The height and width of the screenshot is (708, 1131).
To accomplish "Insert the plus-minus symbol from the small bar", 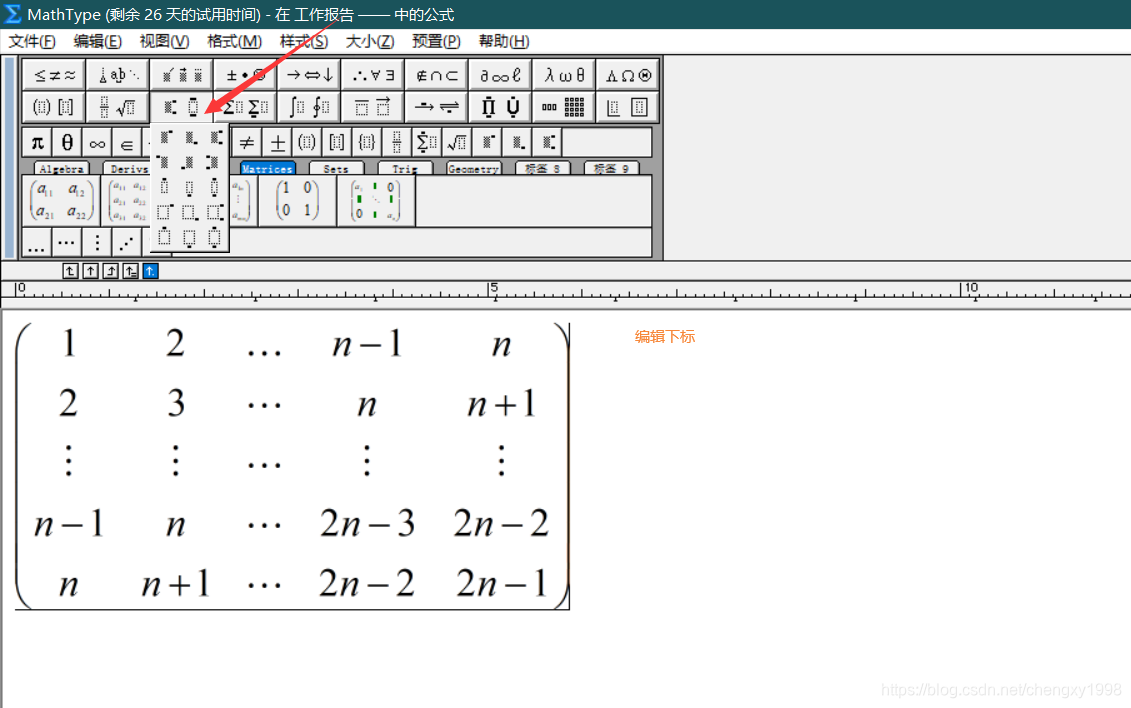I will [277, 143].
